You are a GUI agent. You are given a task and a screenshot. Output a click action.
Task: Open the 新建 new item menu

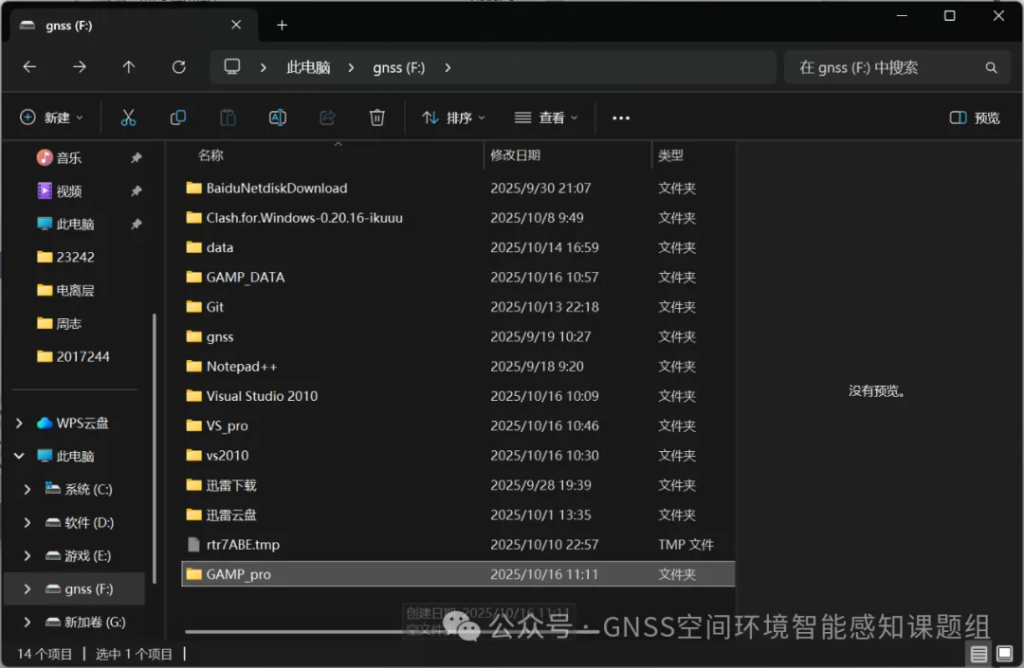[x=52, y=118]
